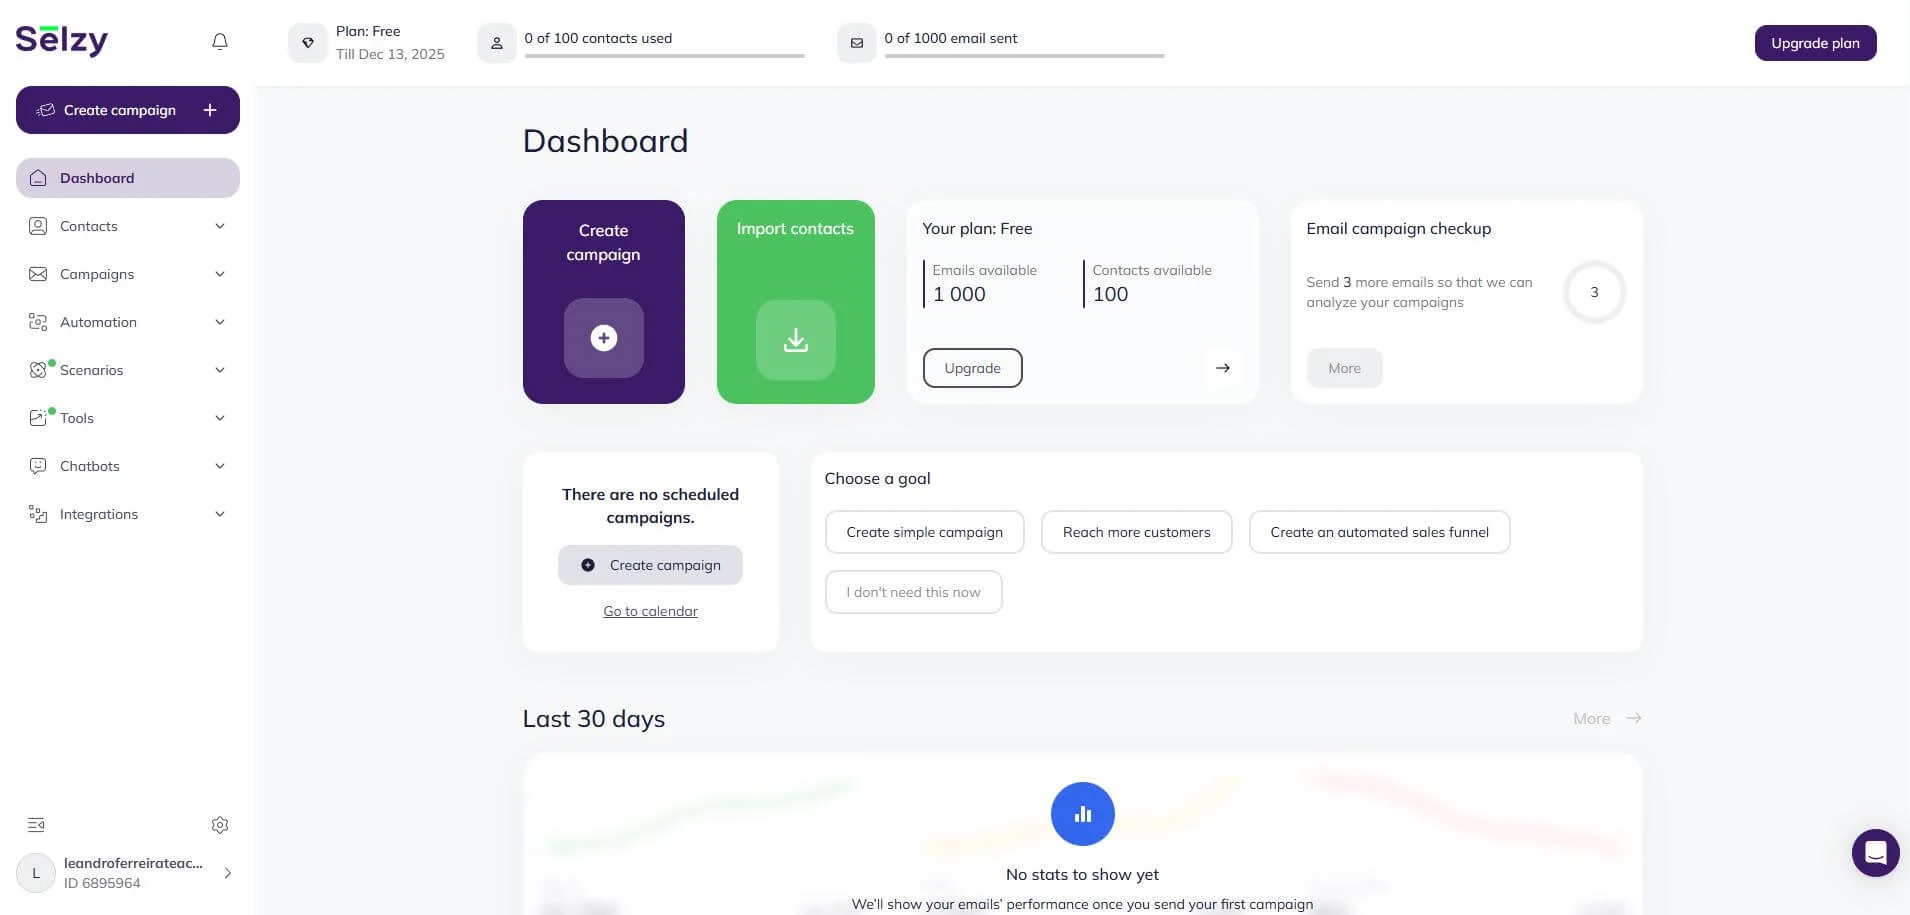Select I don't need this now
Screen dimensions: 1910x915
[x=913, y=592]
